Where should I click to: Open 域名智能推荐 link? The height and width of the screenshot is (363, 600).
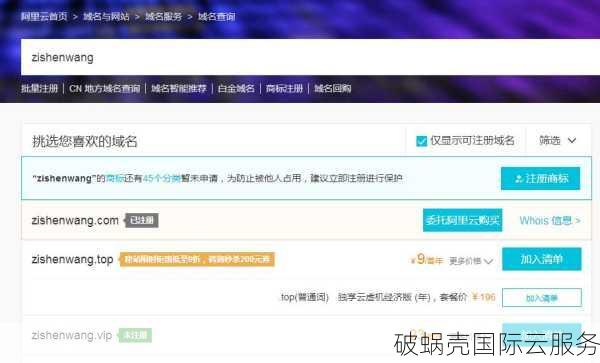coord(179,88)
